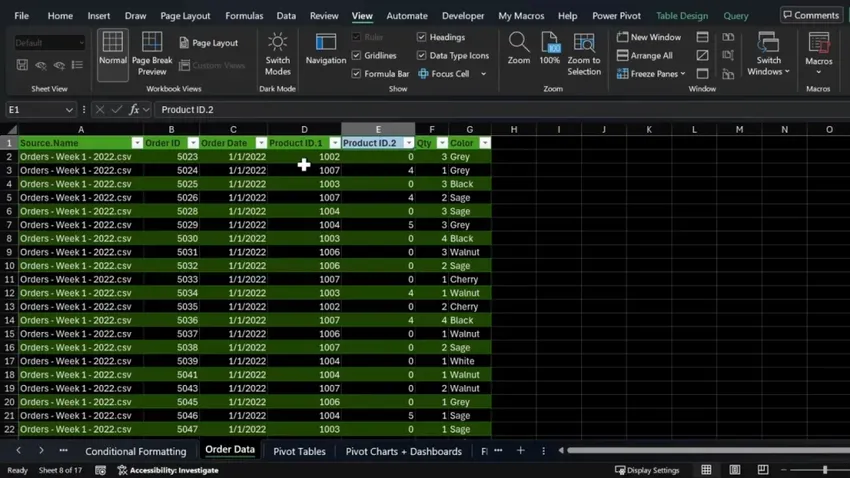Open the Product ID.2 filter dropdown
This screenshot has width=850, height=478.
409,143
